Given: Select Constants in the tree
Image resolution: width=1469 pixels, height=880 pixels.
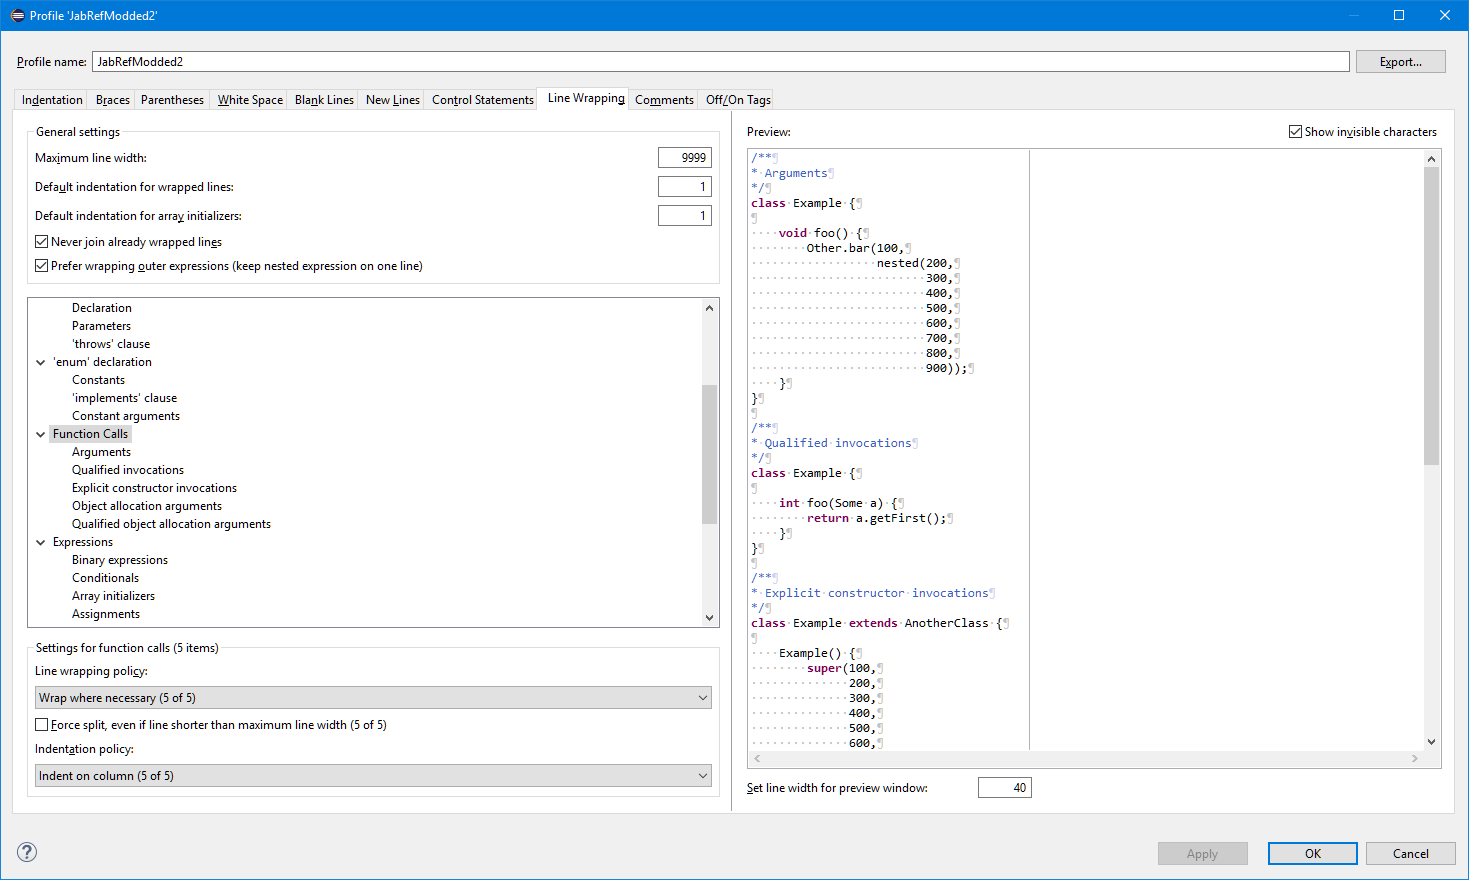Looking at the screenshot, I should pyautogui.click(x=98, y=380).
